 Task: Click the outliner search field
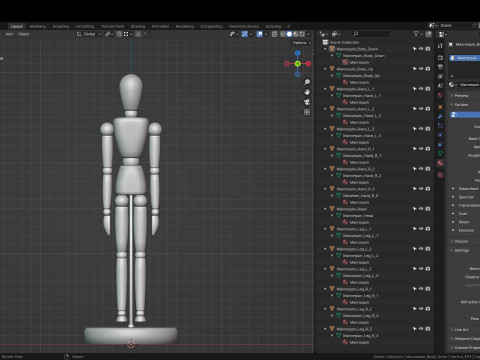(371, 34)
